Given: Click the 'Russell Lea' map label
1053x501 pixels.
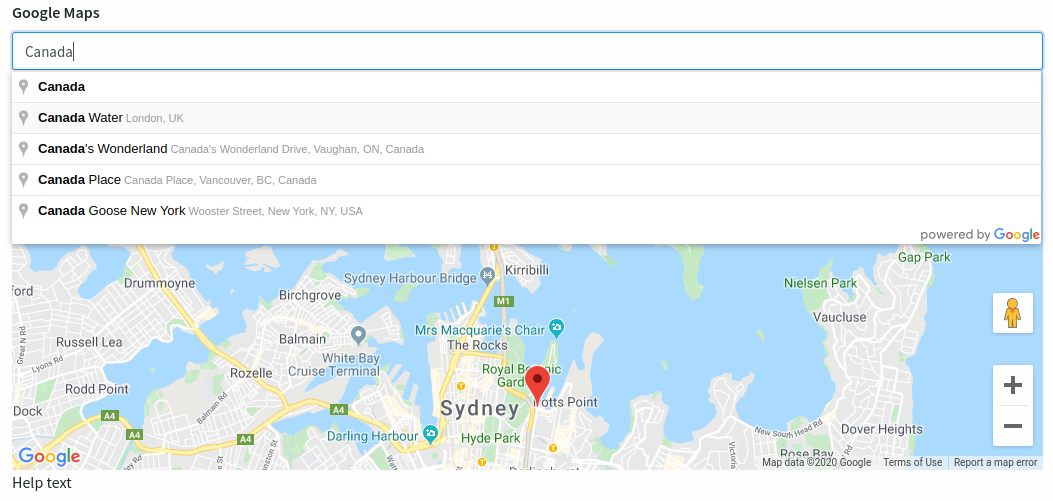Looking at the screenshot, I should [89, 342].
